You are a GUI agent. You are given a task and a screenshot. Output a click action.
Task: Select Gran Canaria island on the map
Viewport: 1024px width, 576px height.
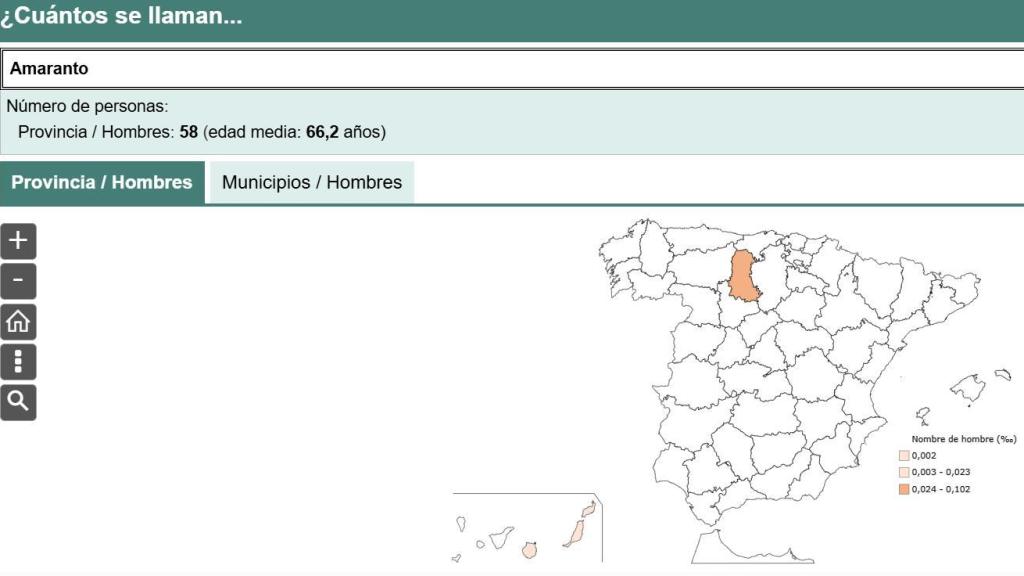[530, 549]
